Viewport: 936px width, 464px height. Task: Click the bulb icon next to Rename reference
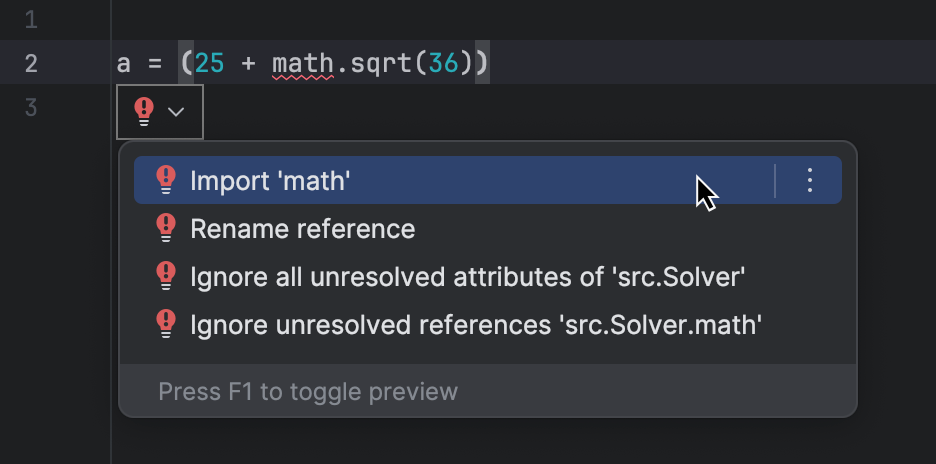[166, 228]
